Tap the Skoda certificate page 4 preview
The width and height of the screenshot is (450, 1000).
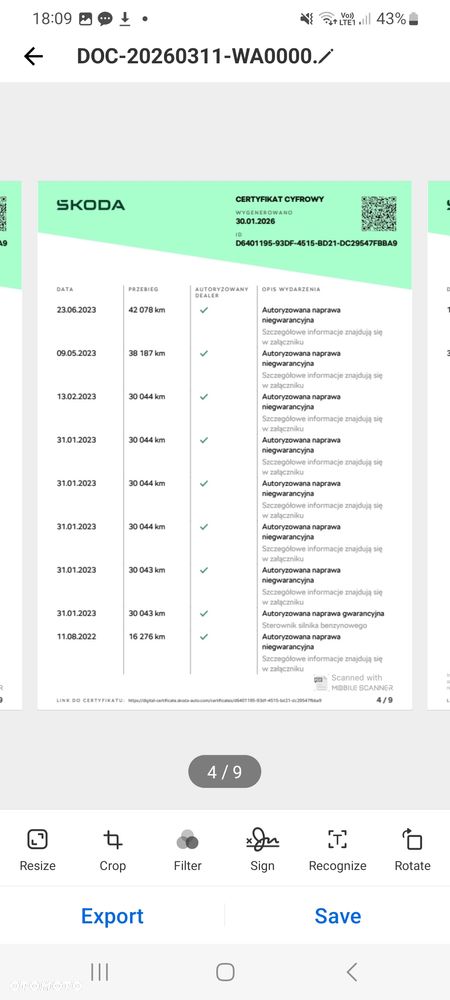tap(224, 445)
